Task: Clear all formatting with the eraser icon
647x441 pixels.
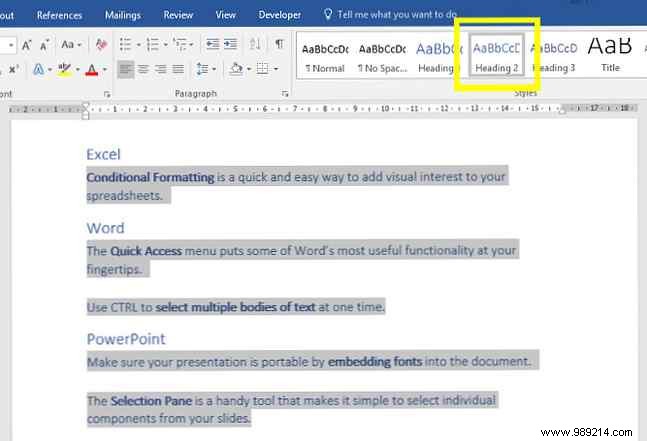Action: click(x=101, y=44)
